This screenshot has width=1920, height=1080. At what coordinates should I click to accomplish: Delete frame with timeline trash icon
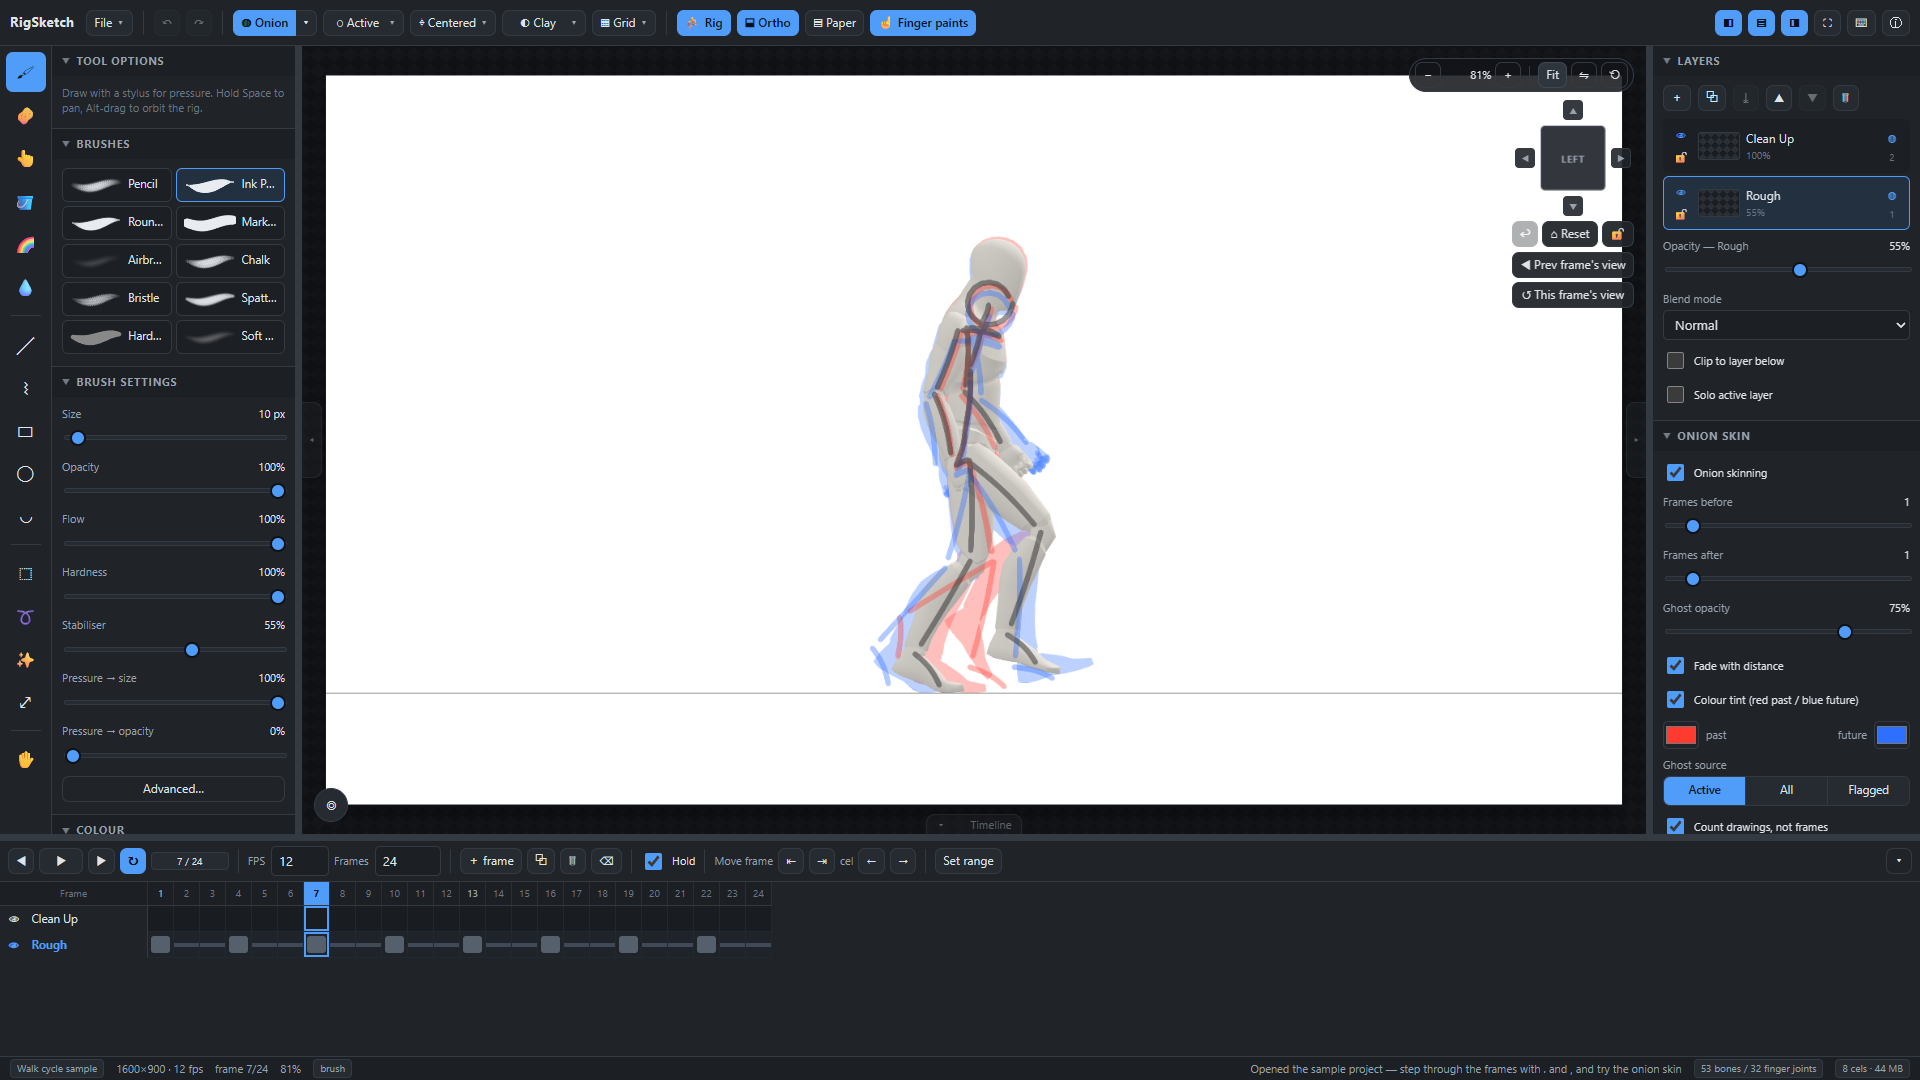click(573, 861)
